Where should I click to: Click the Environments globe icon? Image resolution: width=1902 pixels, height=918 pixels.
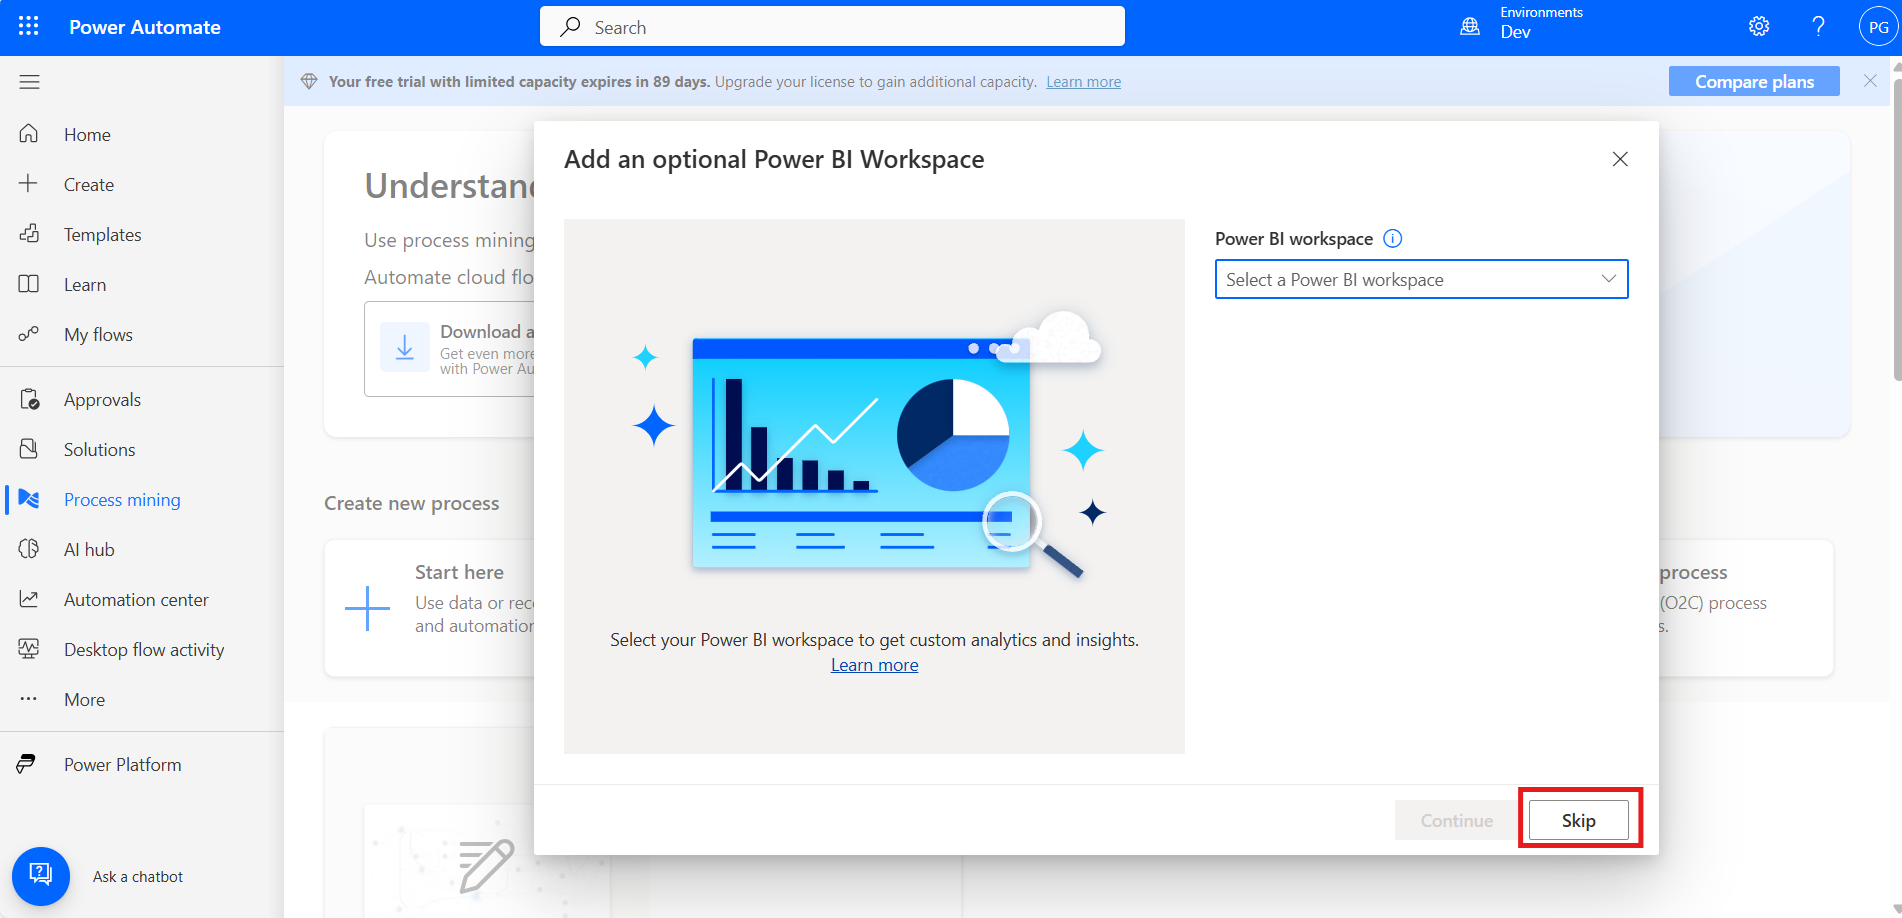click(x=1470, y=27)
